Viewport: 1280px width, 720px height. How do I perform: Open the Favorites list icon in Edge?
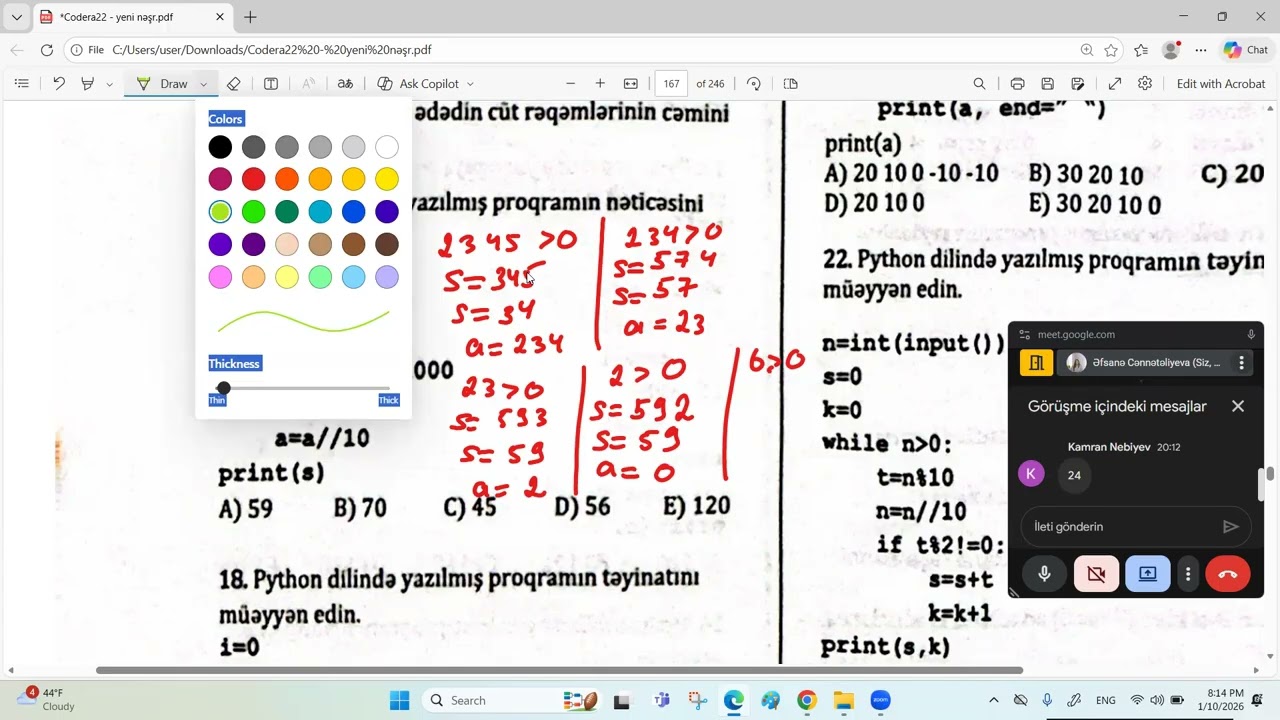click(x=1141, y=50)
